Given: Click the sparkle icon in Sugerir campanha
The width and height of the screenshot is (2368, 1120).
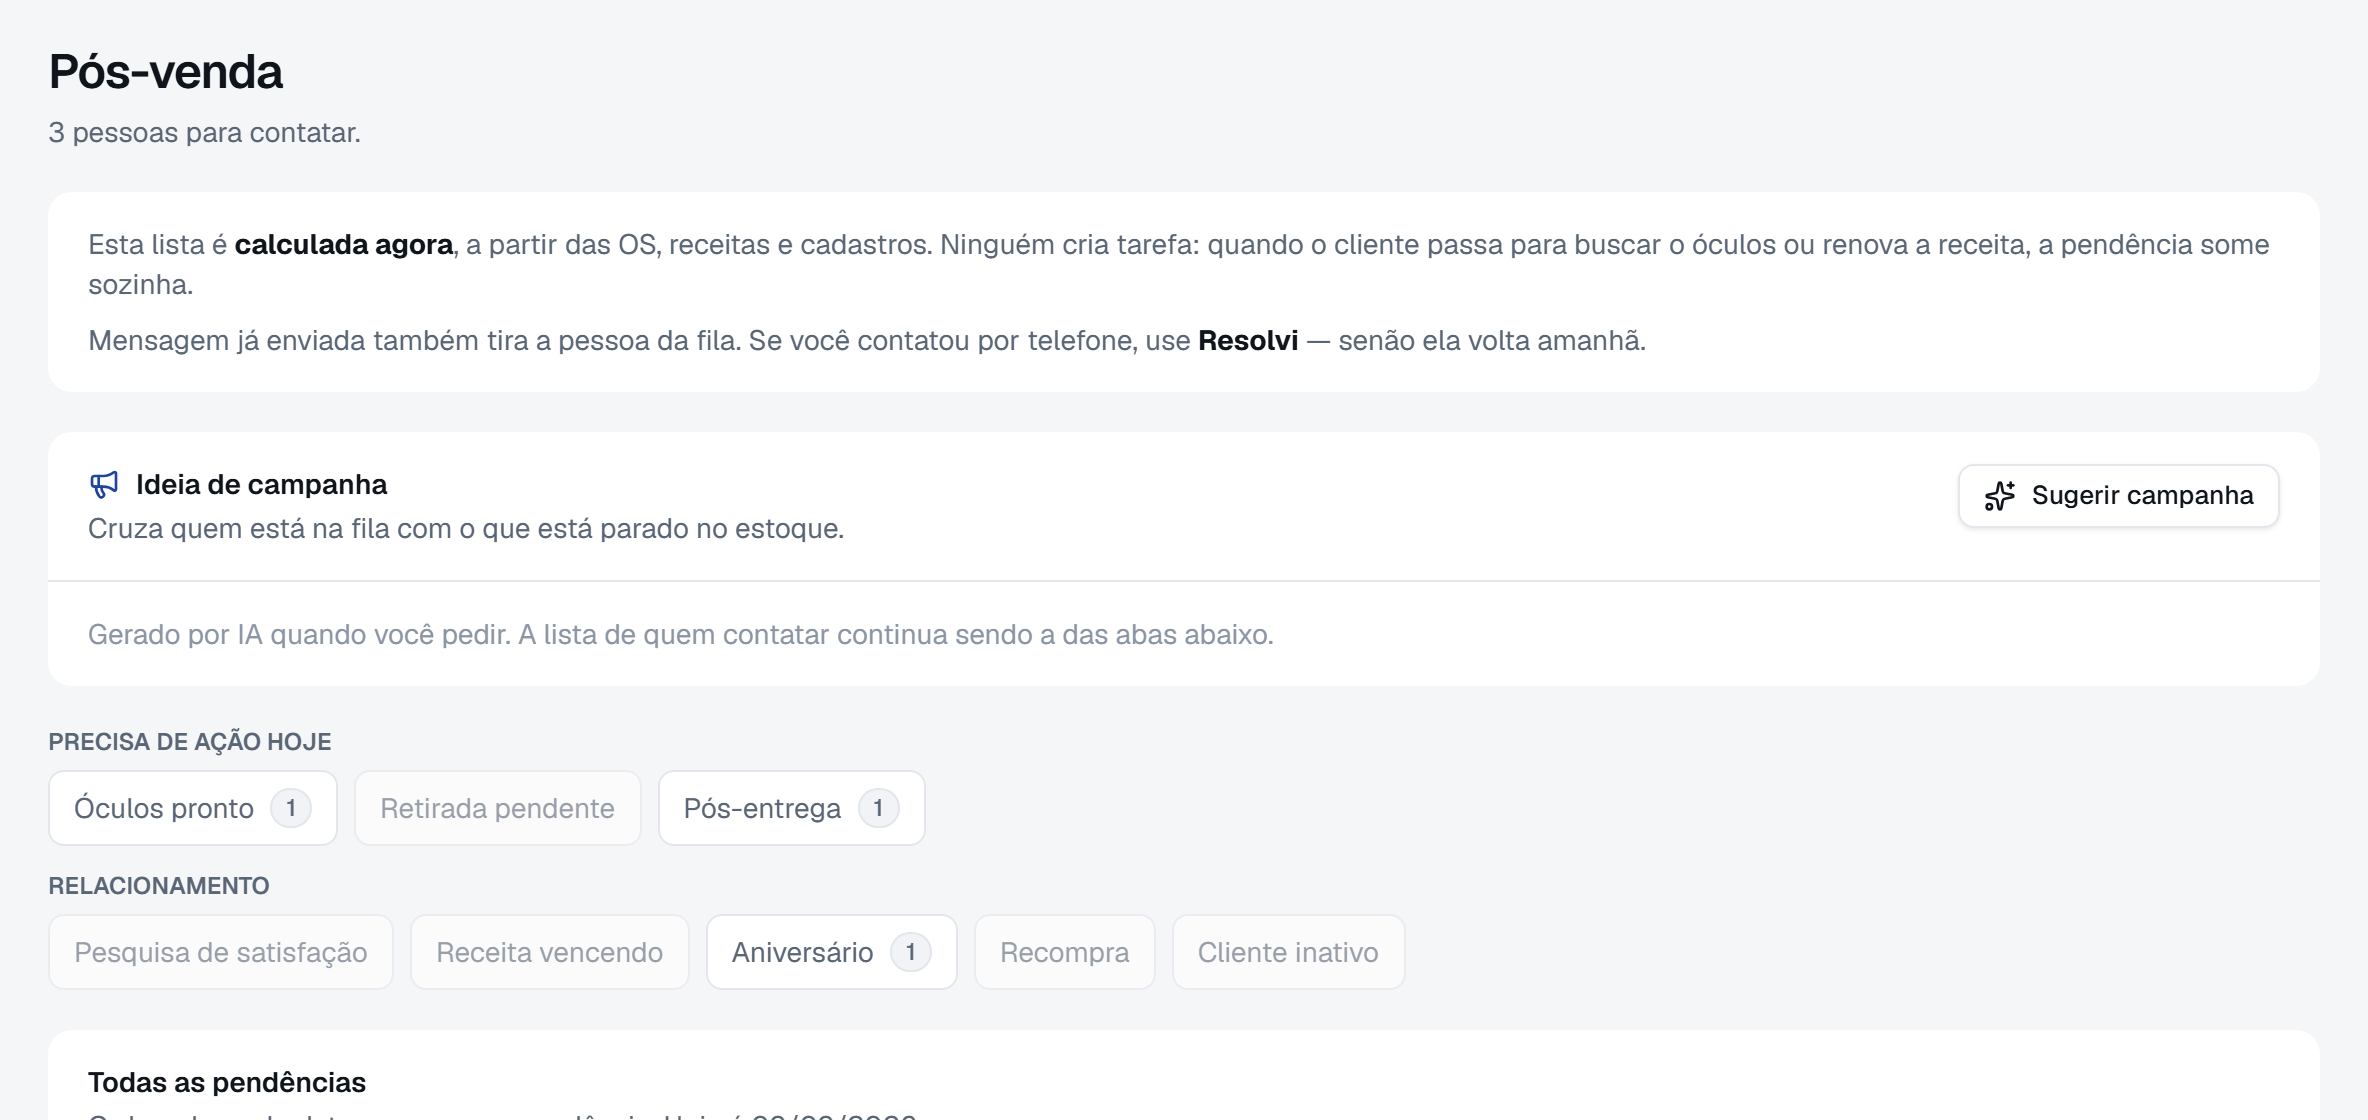Looking at the screenshot, I should pyautogui.click(x=1999, y=496).
